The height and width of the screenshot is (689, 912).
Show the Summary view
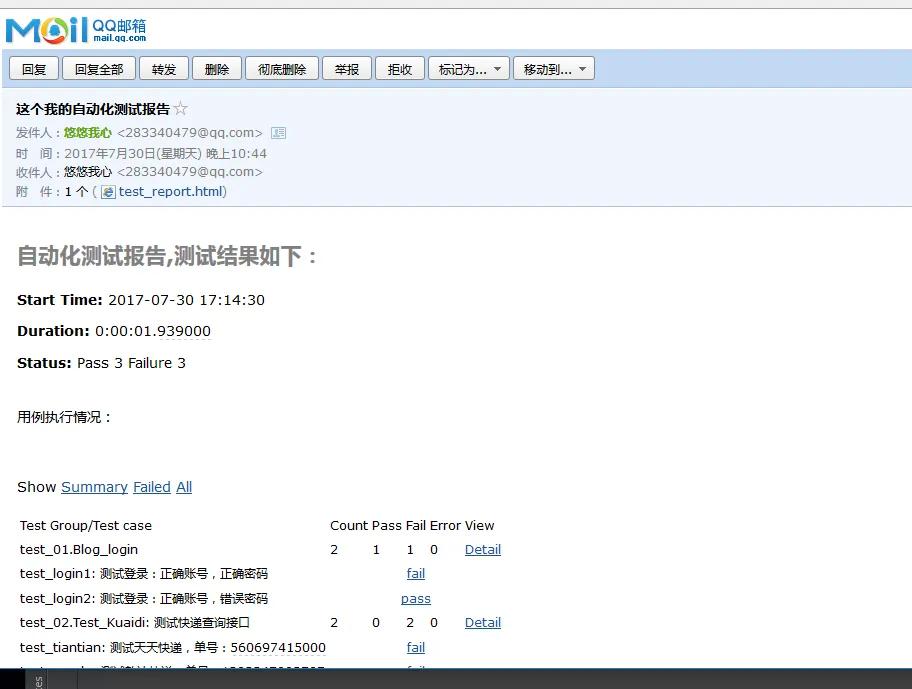point(94,487)
